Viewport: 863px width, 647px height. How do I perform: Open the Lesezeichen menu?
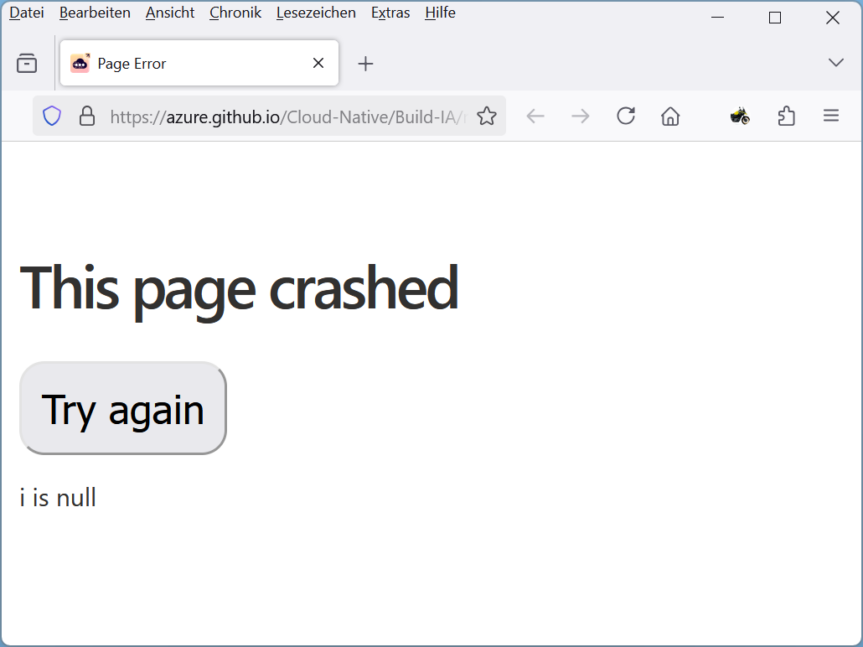coord(316,13)
